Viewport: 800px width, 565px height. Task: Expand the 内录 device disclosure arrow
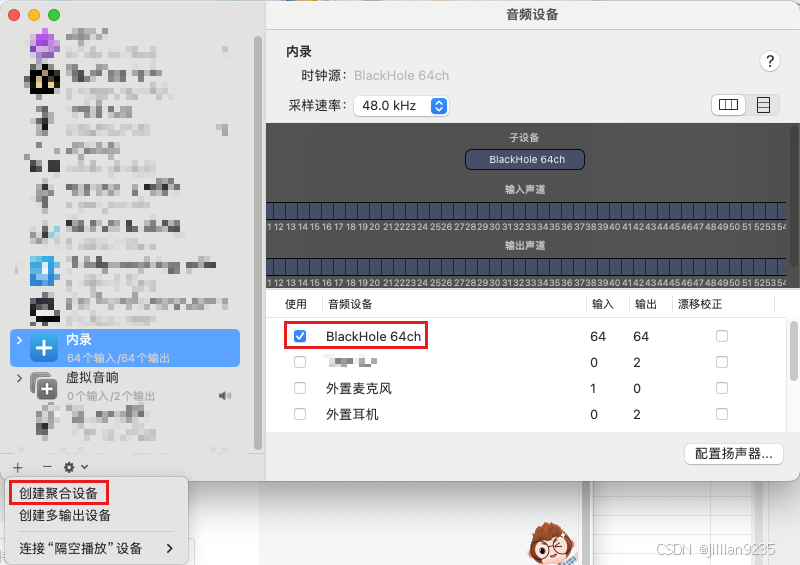[19, 340]
